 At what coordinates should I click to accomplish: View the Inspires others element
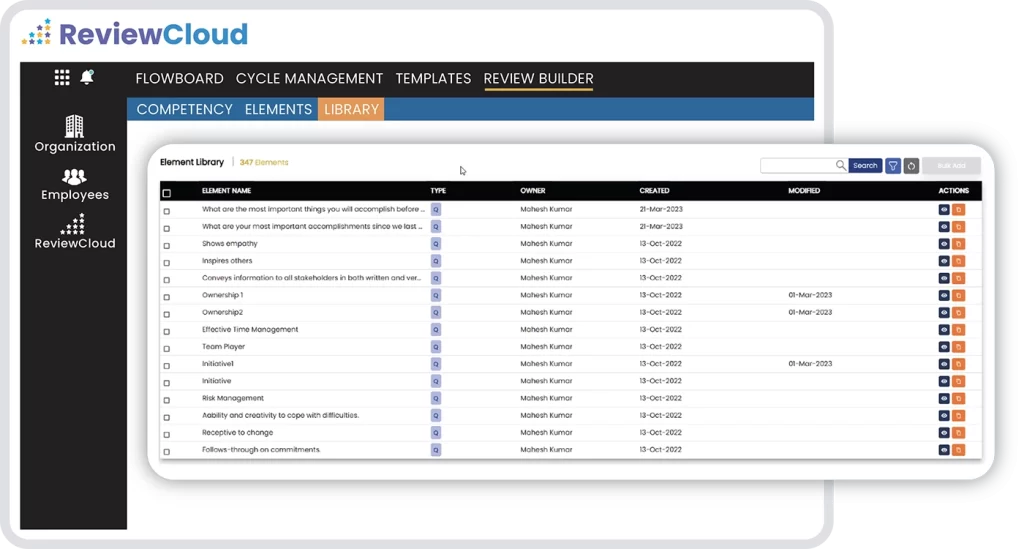click(x=944, y=261)
